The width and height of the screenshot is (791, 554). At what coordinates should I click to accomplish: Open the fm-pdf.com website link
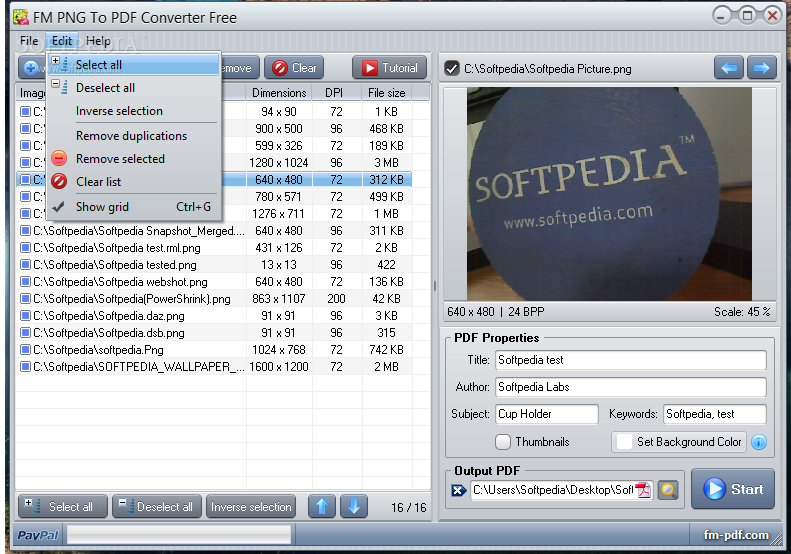[736, 535]
